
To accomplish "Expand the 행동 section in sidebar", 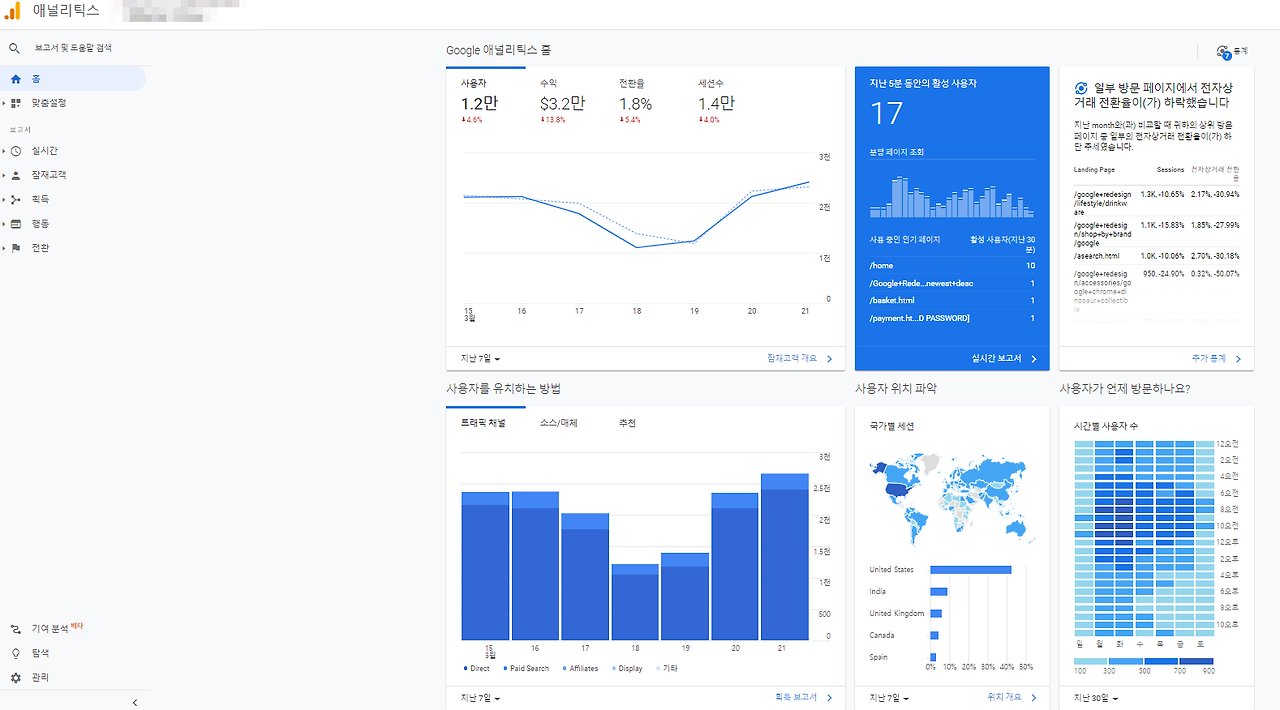I will (x=40, y=224).
